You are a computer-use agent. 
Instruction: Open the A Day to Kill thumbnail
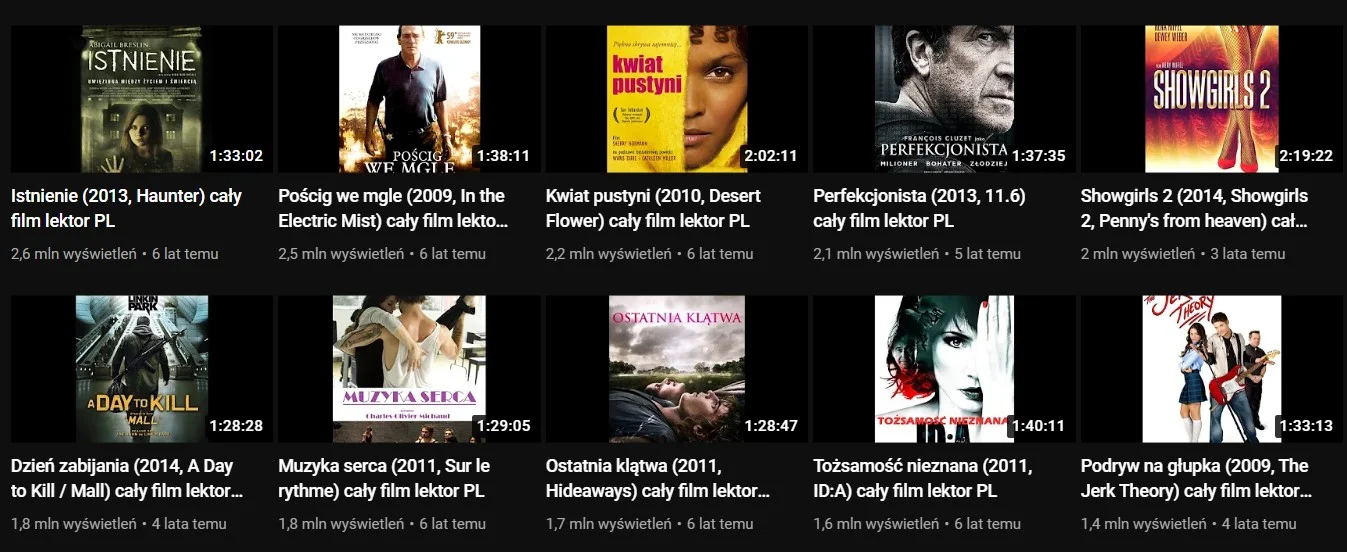click(x=141, y=369)
